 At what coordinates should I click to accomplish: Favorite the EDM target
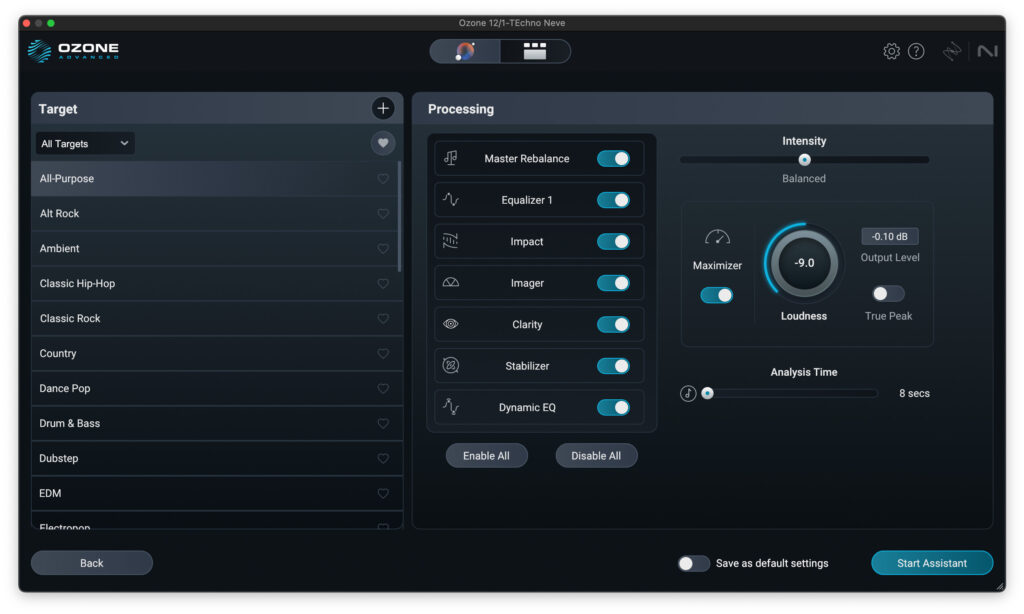[x=383, y=493]
